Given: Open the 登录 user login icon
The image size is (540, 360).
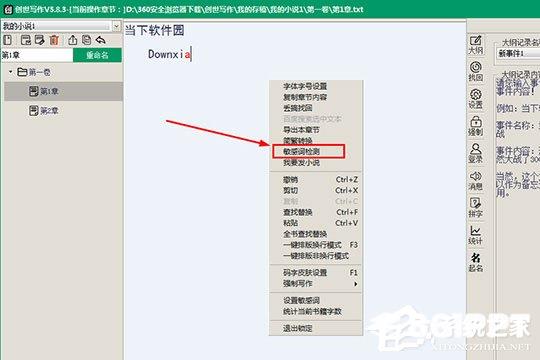Looking at the screenshot, I should [x=476, y=153].
